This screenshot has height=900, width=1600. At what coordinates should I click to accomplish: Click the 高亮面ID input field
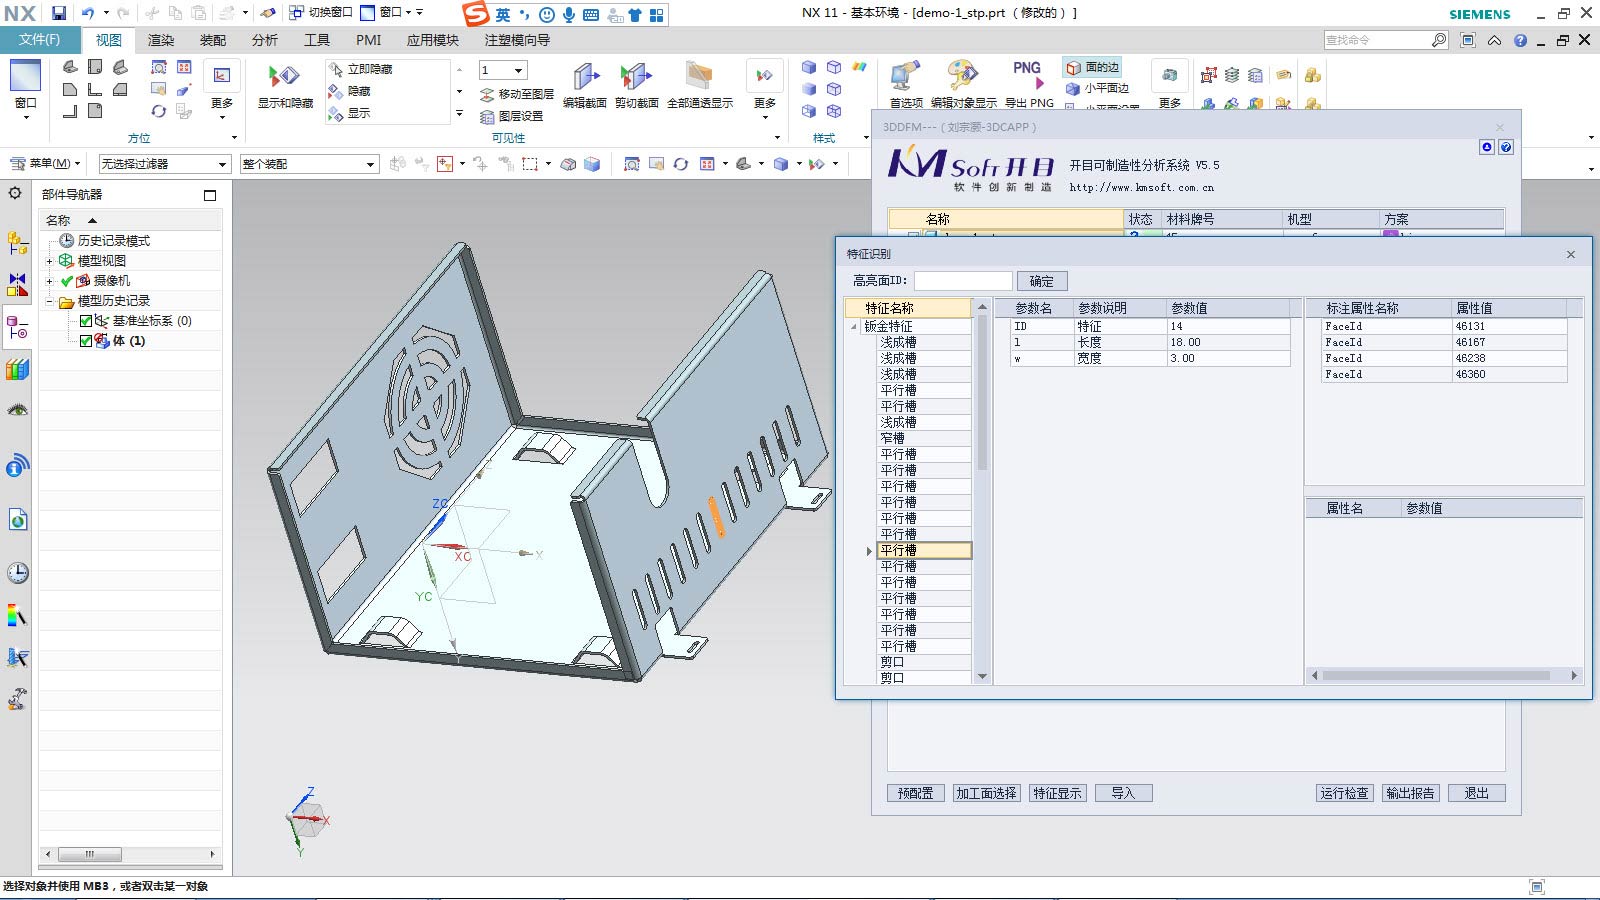click(962, 281)
